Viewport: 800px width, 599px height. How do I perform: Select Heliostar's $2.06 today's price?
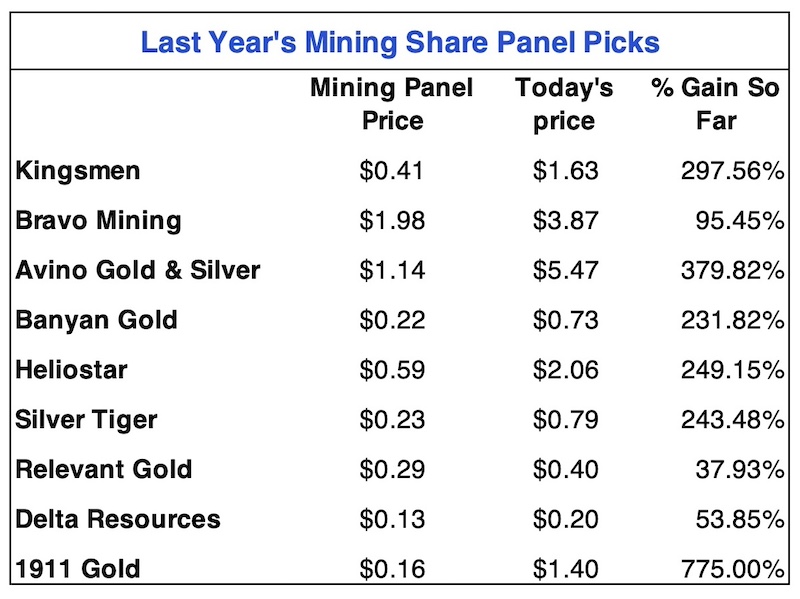(x=566, y=370)
